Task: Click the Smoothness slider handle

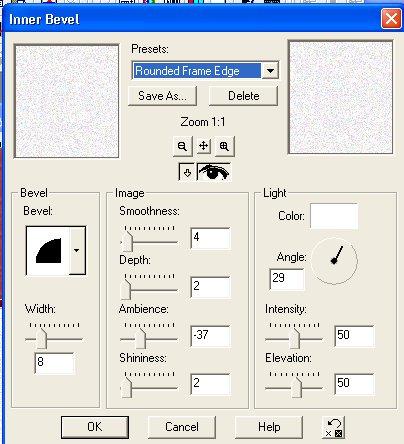Action: pyautogui.click(x=127, y=242)
